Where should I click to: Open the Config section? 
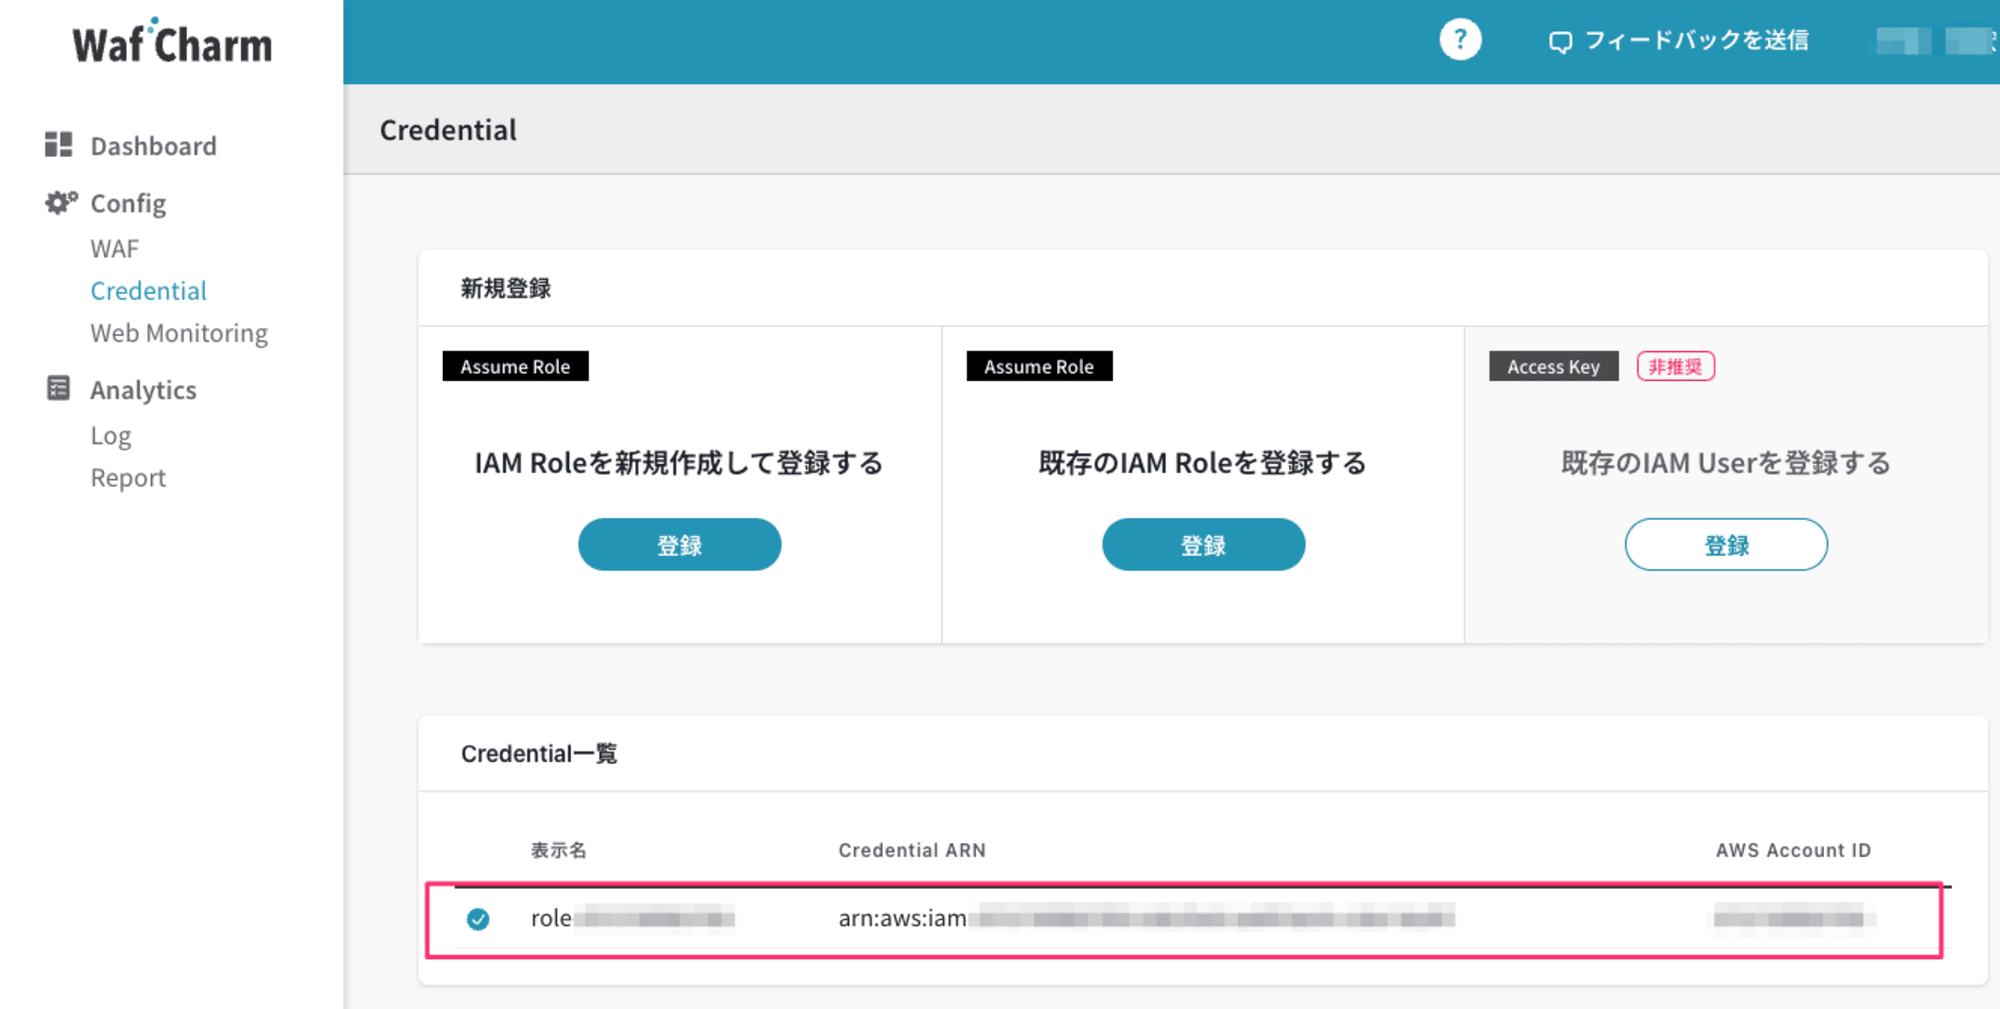coord(128,204)
